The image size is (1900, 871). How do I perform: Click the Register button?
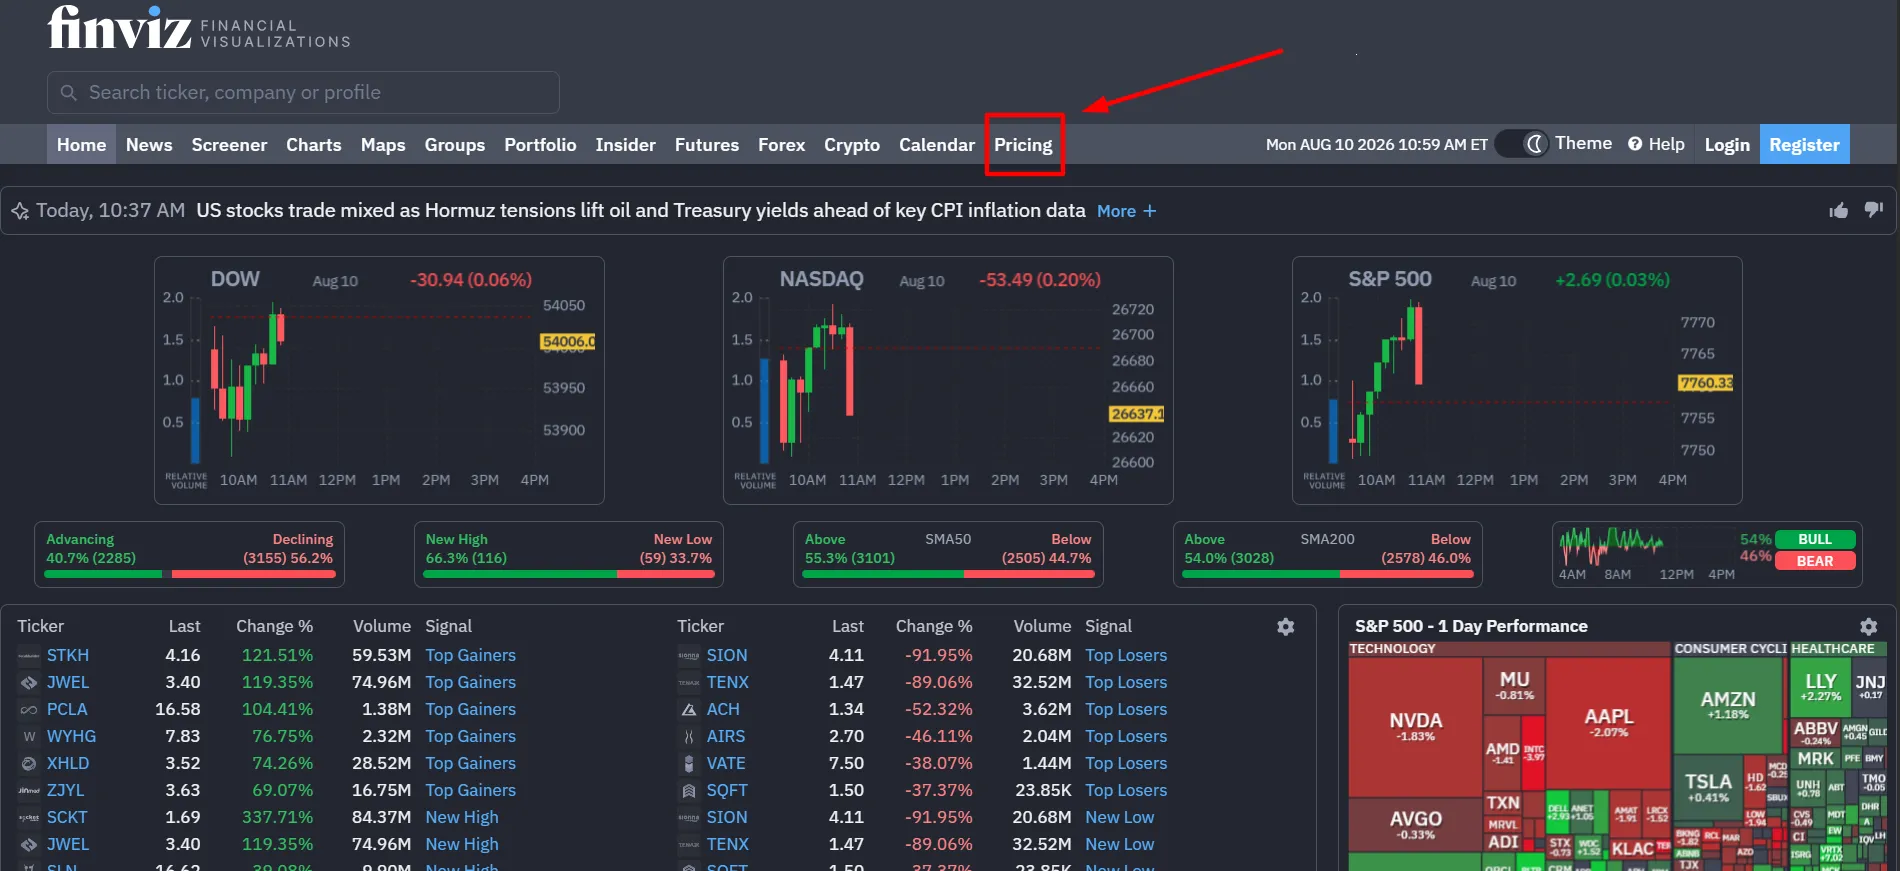tap(1805, 144)
